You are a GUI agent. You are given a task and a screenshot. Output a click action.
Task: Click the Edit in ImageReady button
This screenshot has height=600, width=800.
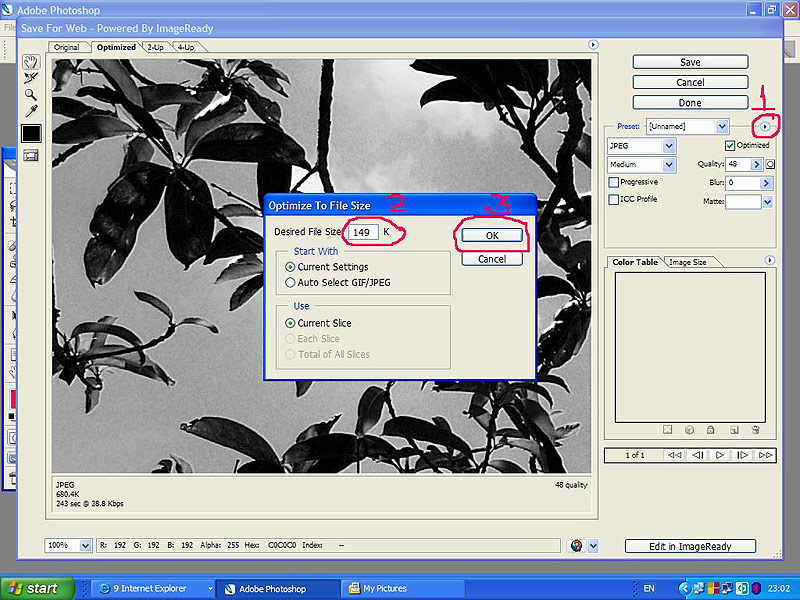(x=690, y=546)
